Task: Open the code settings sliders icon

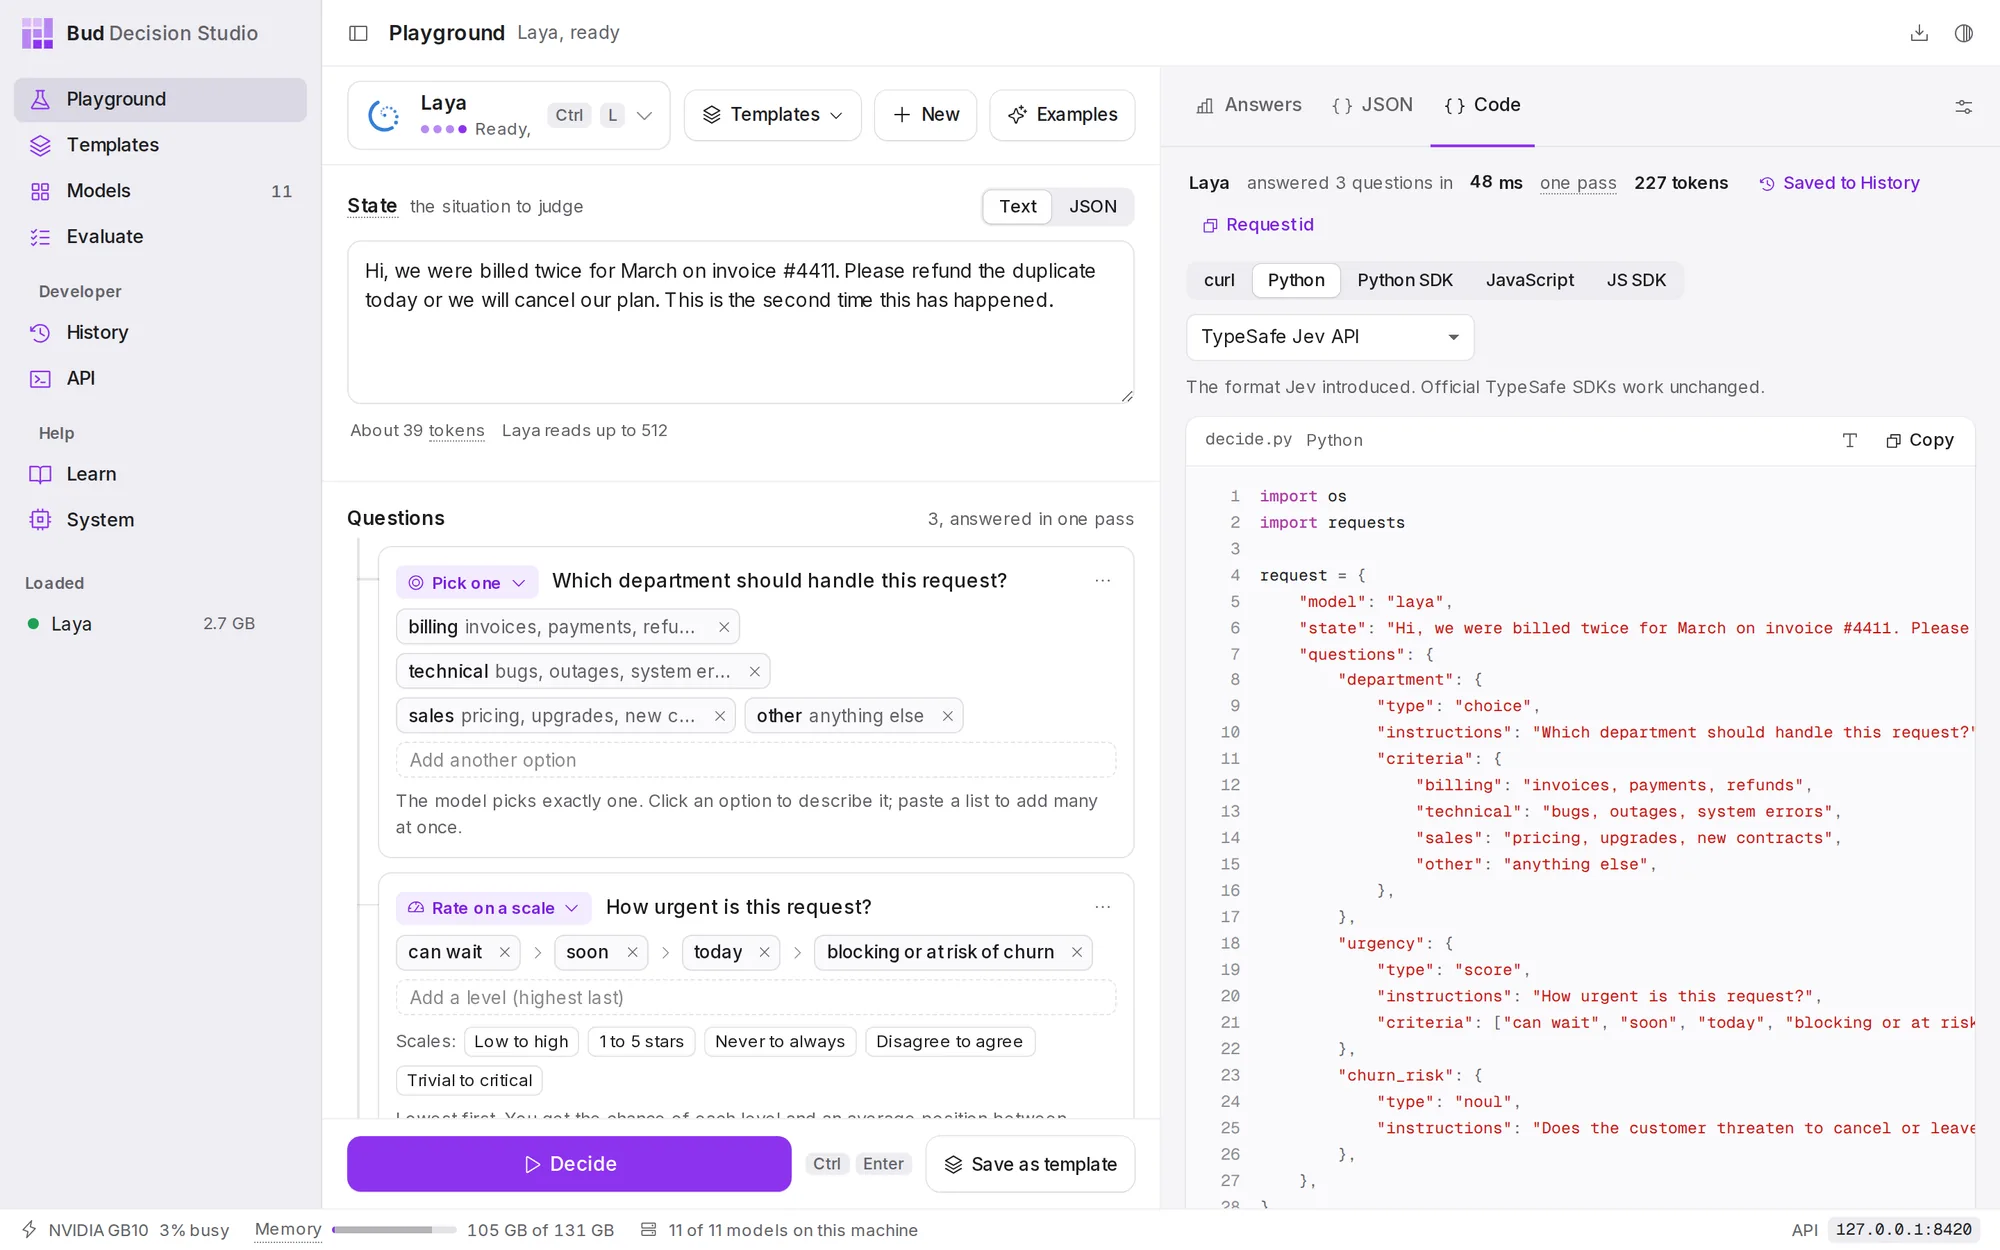Action: point(1964,106)
